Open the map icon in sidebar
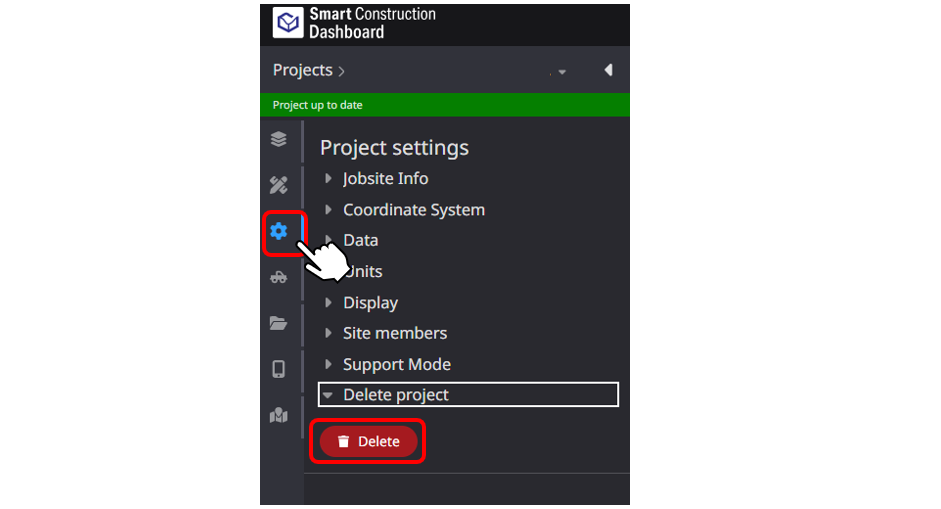This screenshot has height=509, width=941. (278, 415)
